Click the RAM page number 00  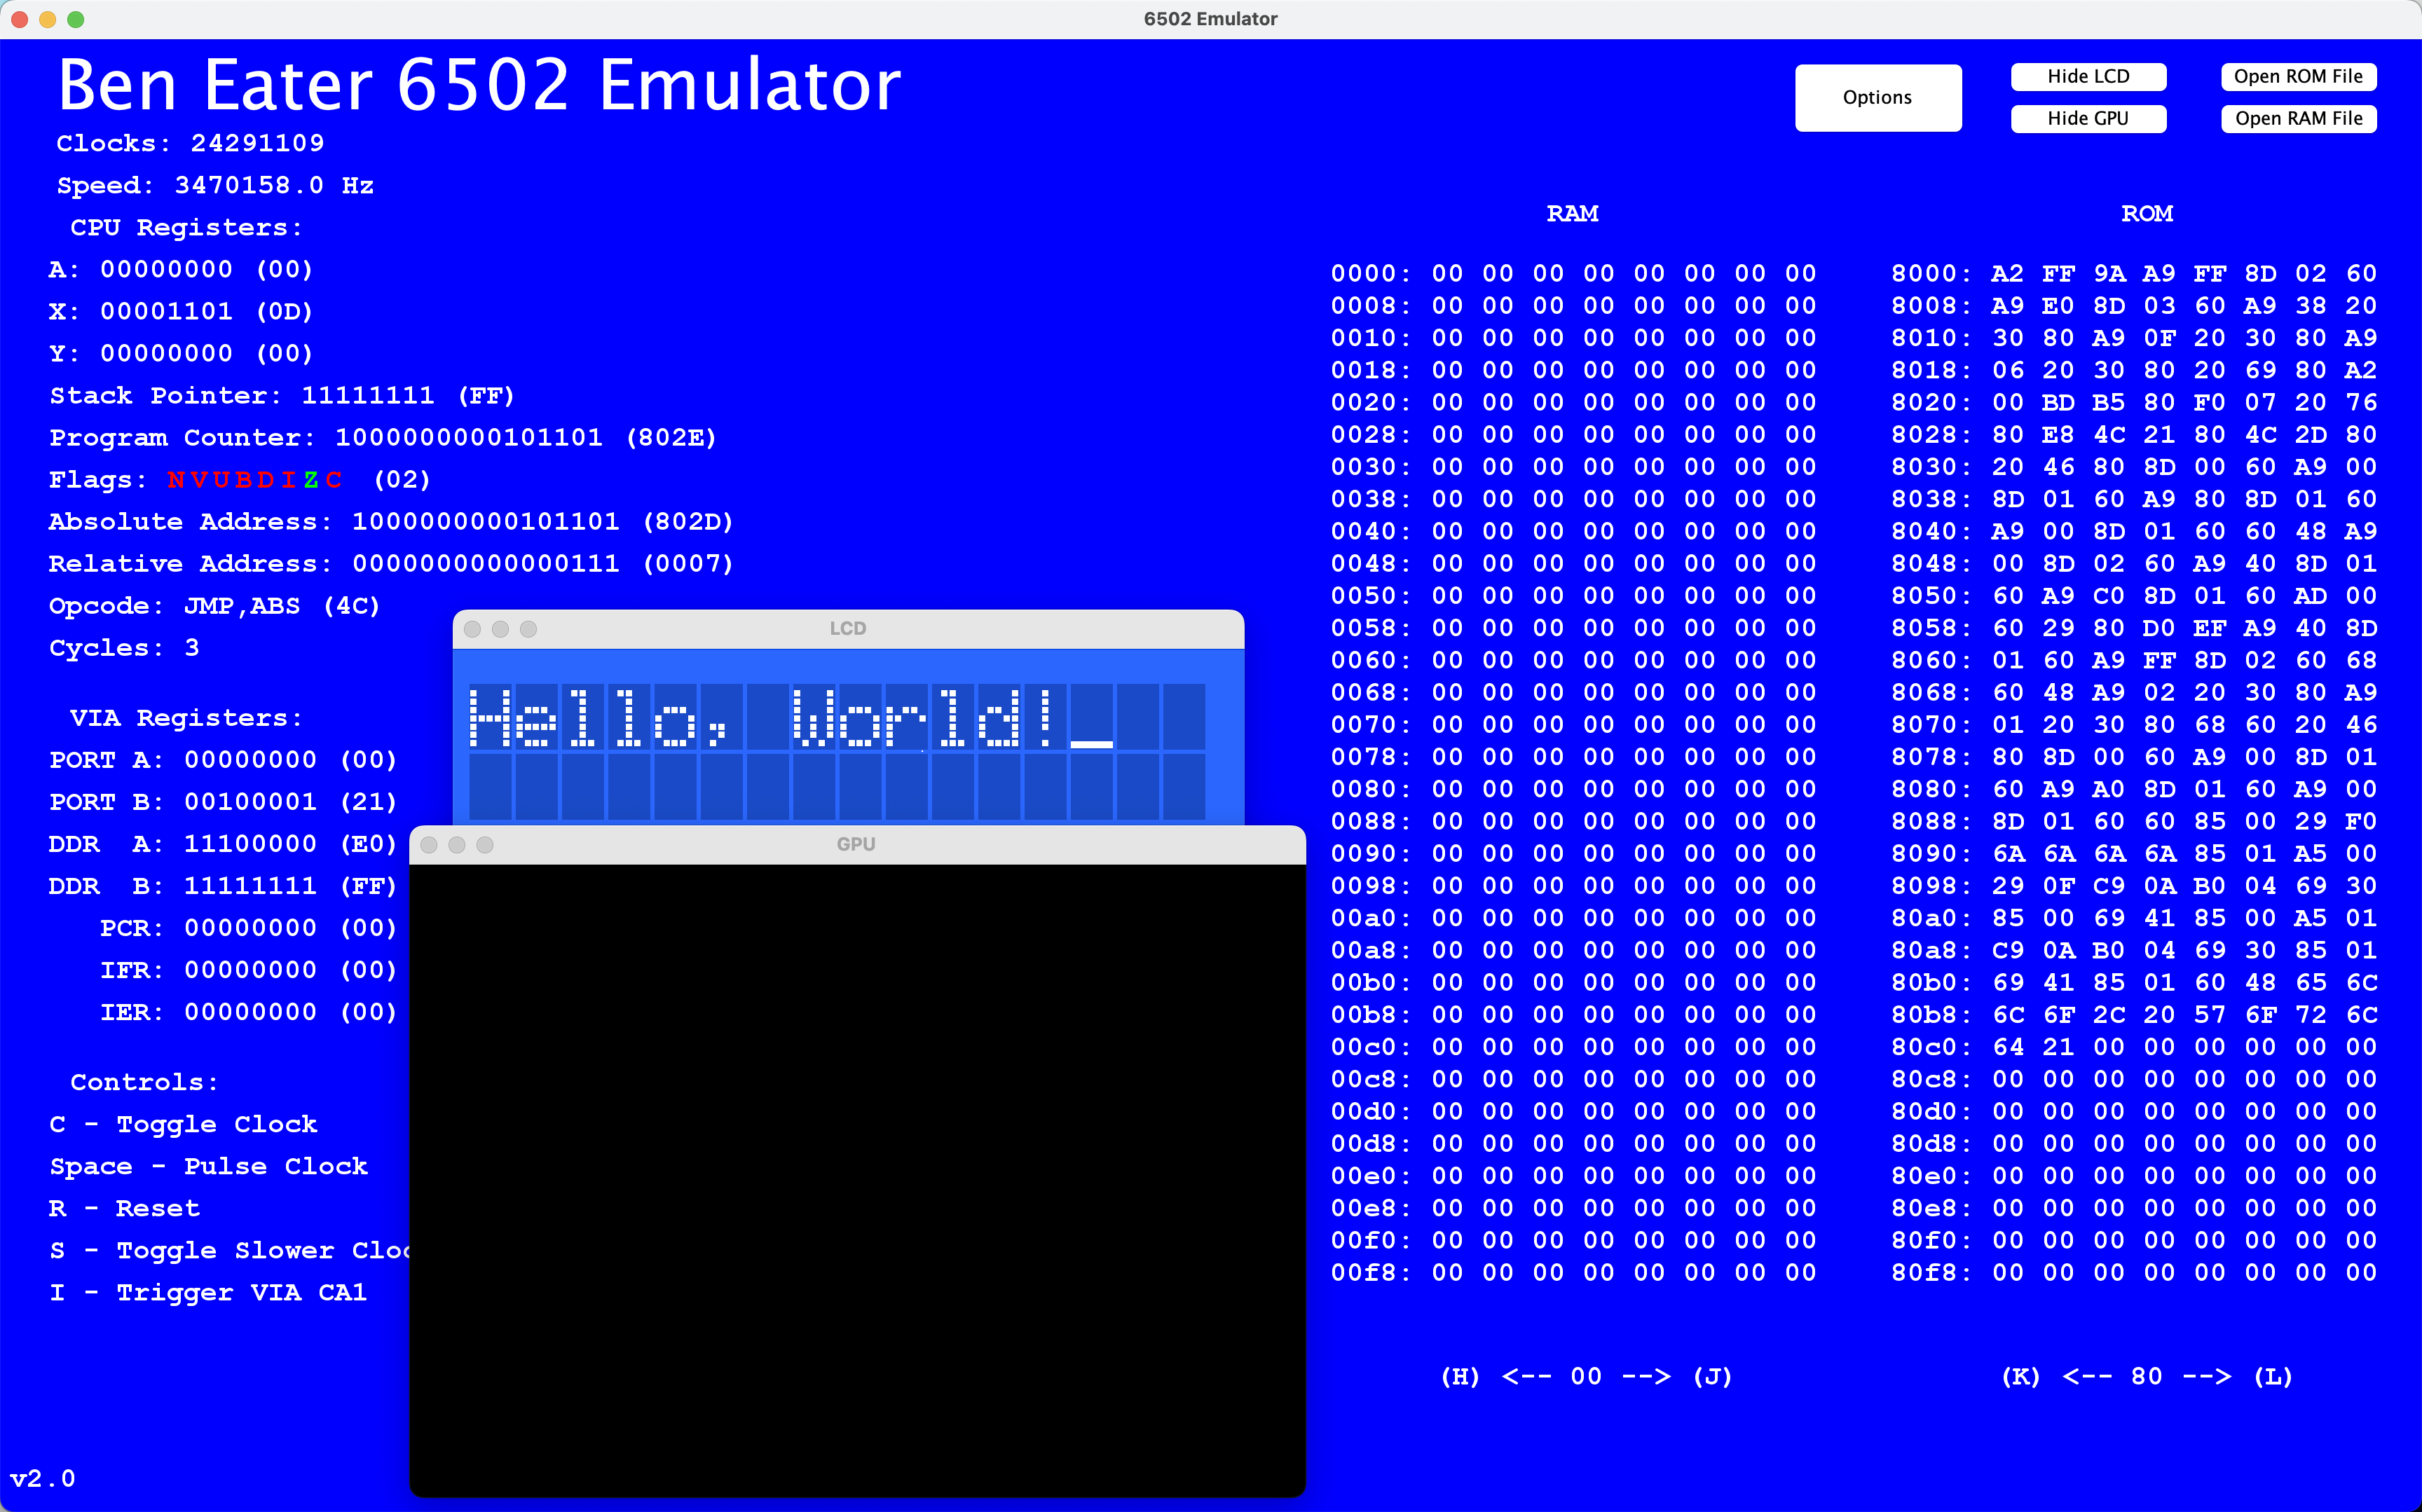[1586, 1376]
